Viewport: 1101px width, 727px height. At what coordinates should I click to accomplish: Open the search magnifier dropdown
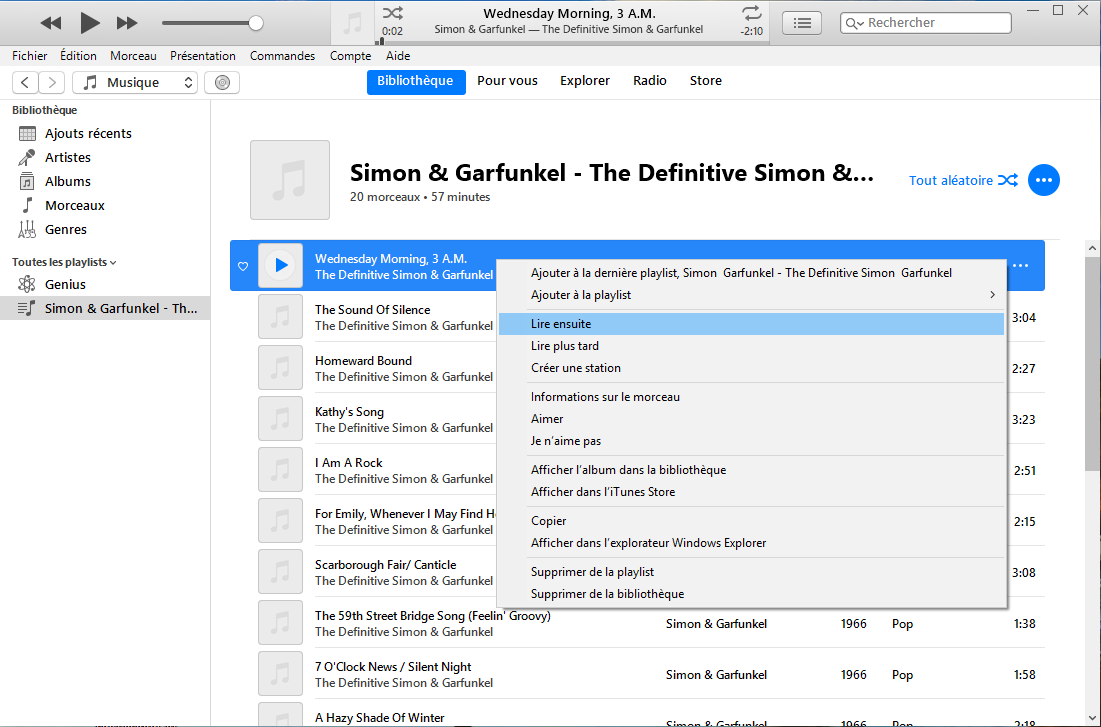click(855, 23)
